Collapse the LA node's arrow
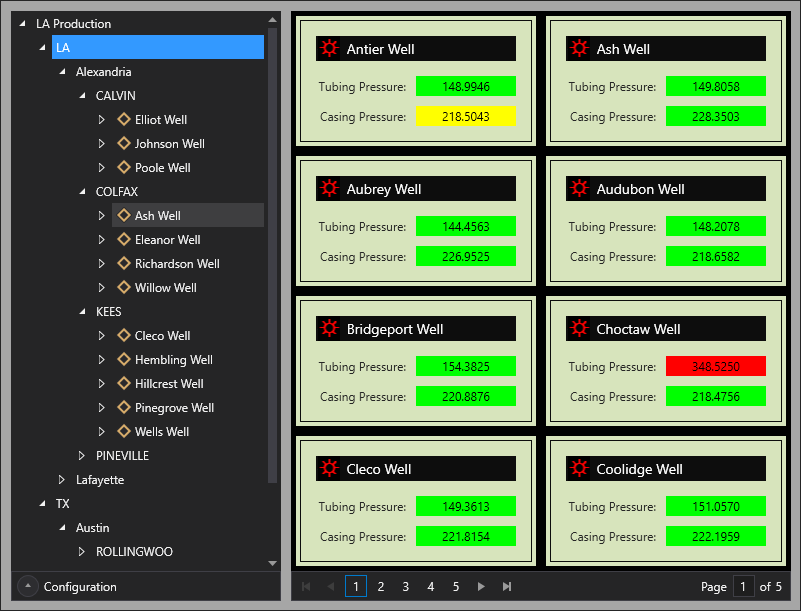Image resolution: width=801 pixels, height=611 pixels. (42, 48)
